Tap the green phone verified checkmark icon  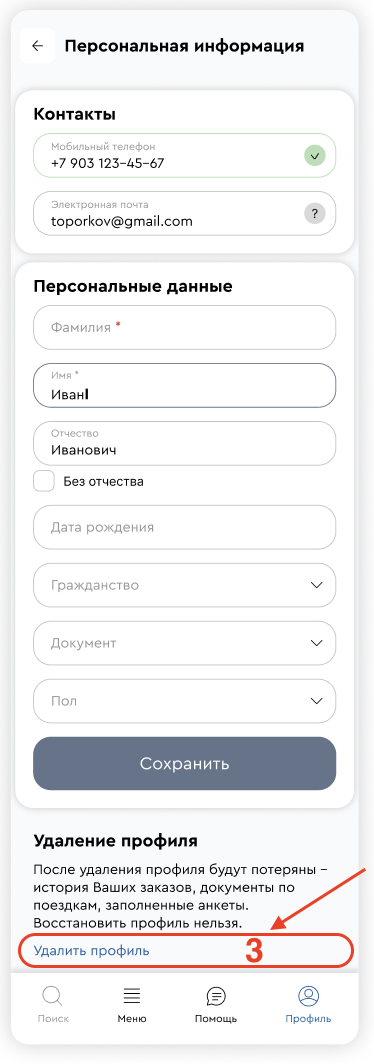314,156
